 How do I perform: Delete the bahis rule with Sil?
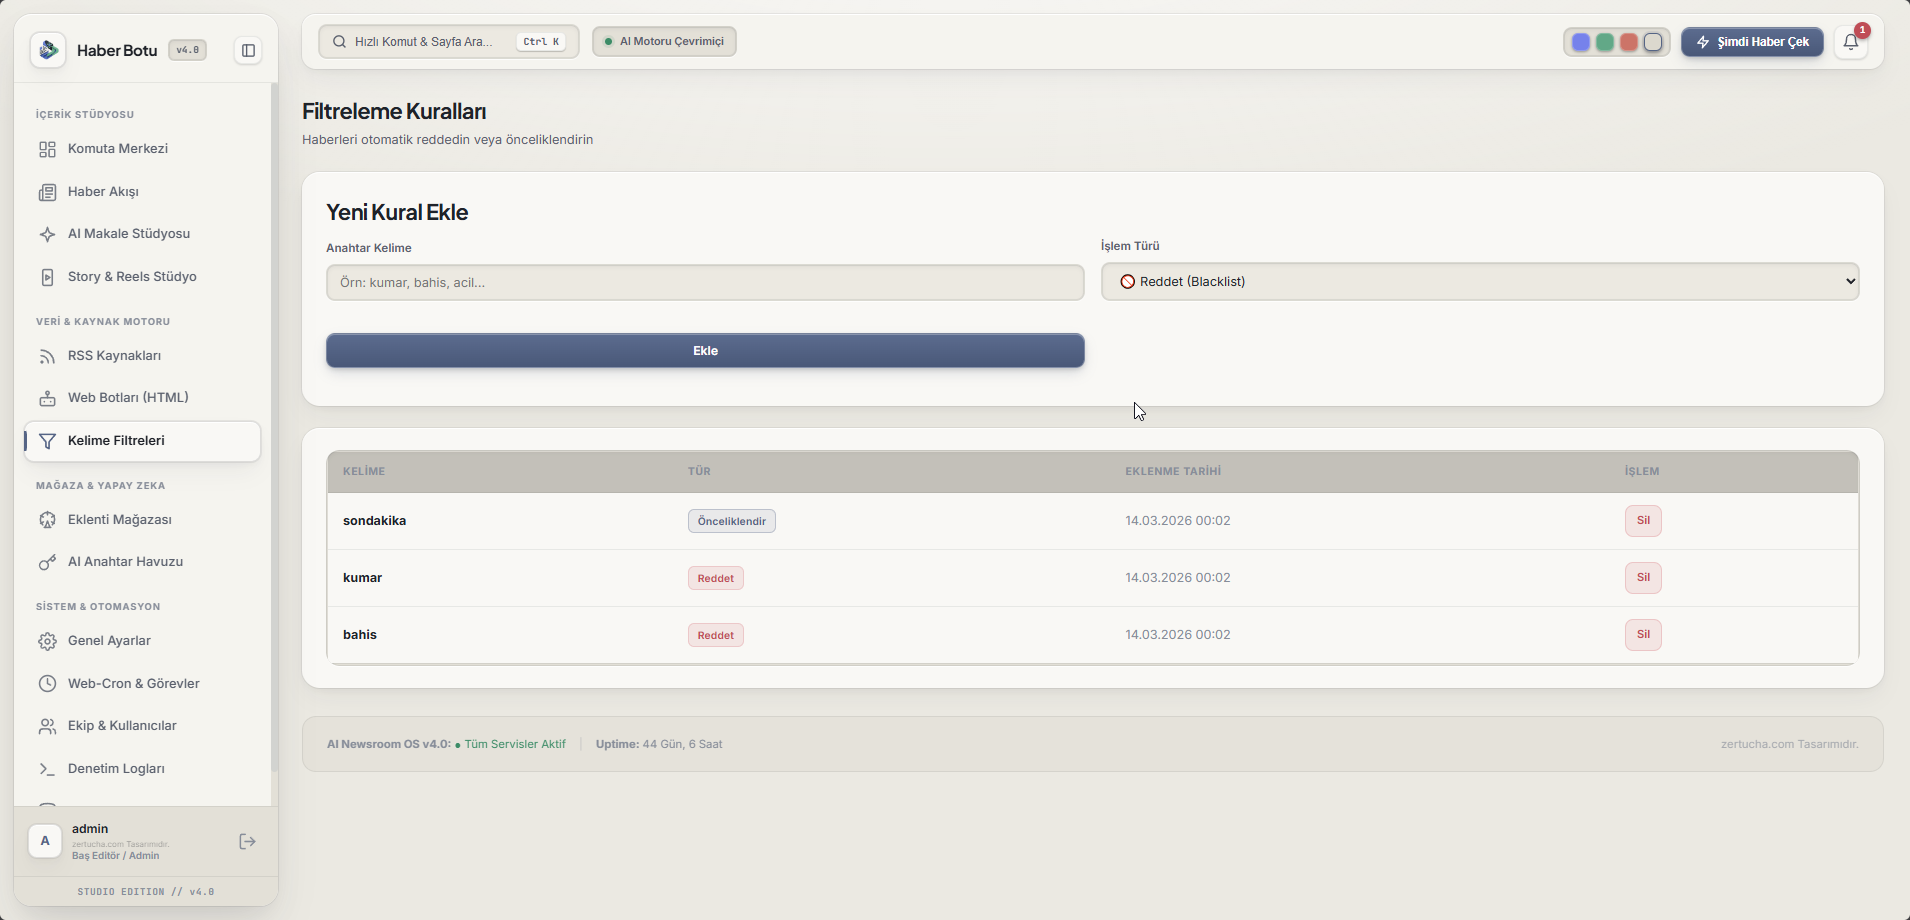click(x=1643, y=635)
